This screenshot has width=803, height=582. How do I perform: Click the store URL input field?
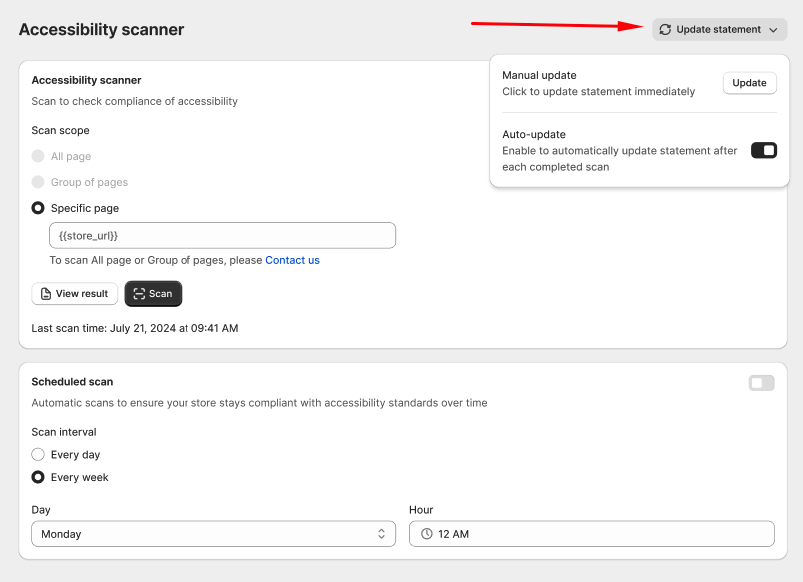[x=222, y=235]
